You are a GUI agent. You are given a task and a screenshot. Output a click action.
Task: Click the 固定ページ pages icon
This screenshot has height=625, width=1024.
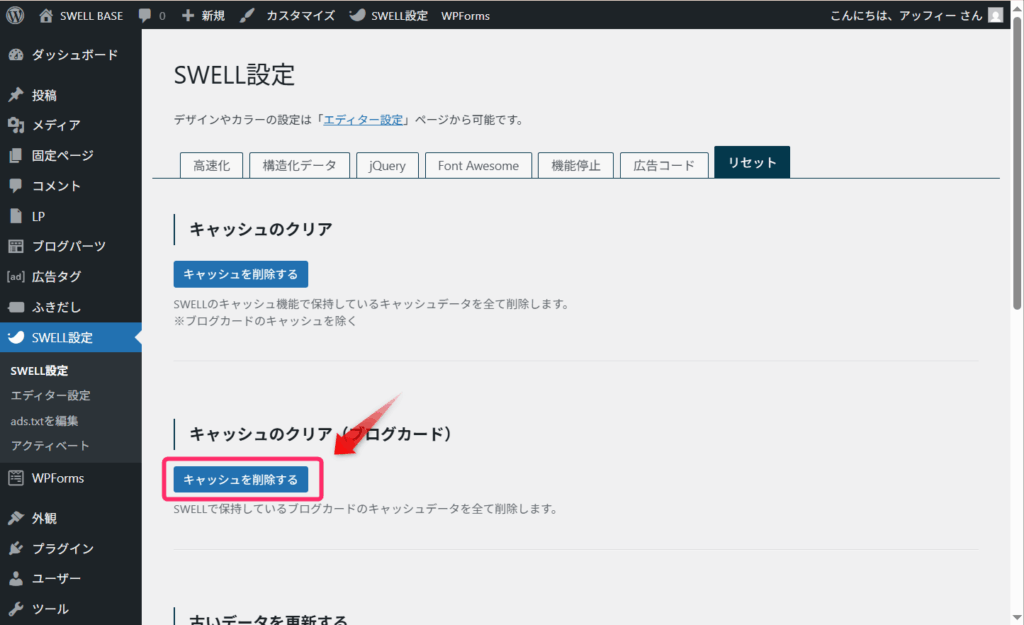coord(16,155)
